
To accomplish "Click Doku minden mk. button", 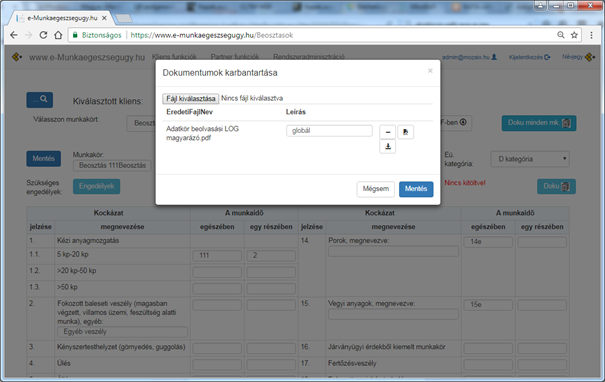I will pos(539,123).
